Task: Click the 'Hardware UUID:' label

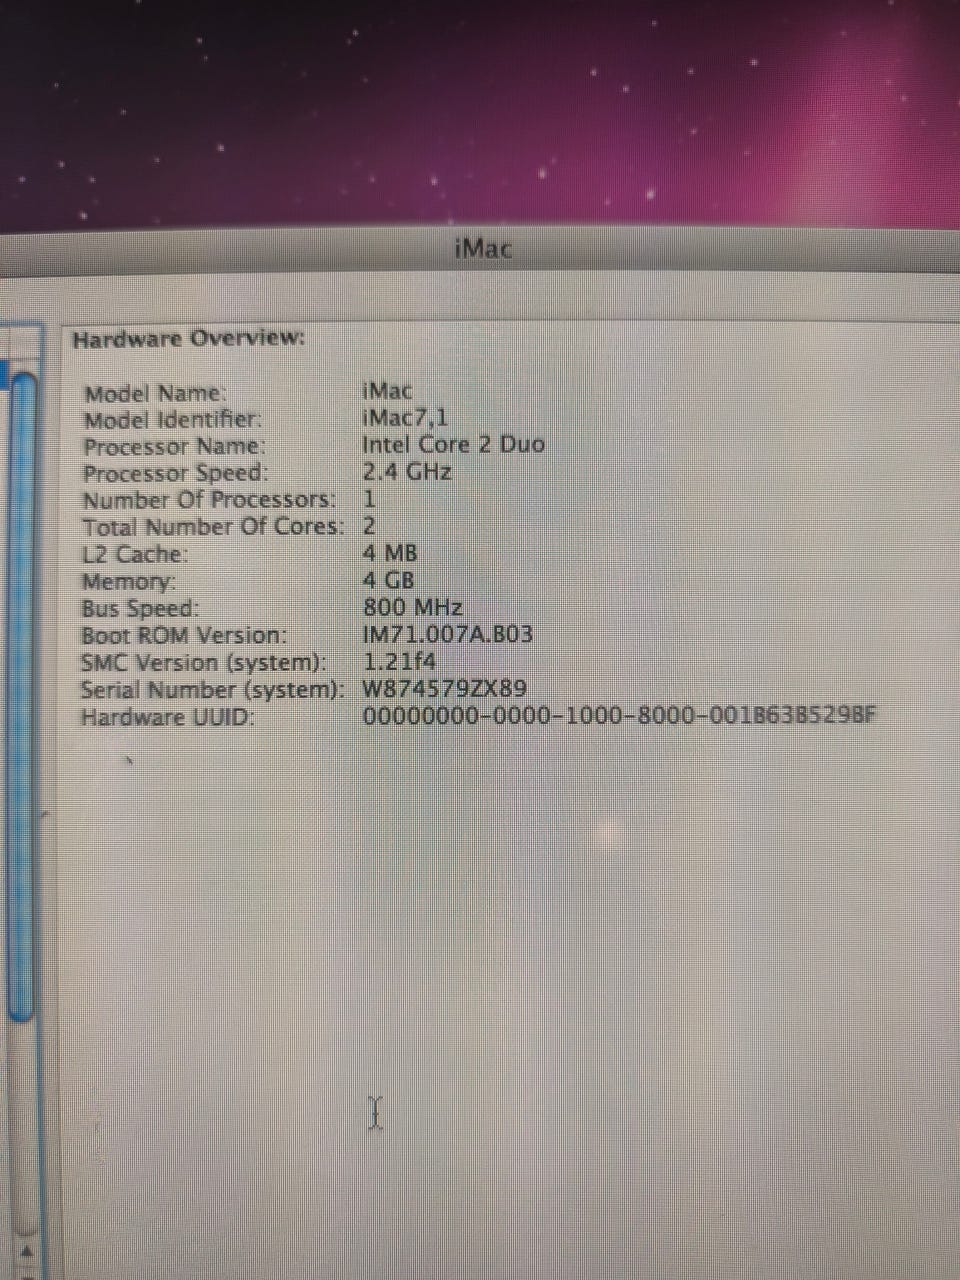Action: coord(167,717)
